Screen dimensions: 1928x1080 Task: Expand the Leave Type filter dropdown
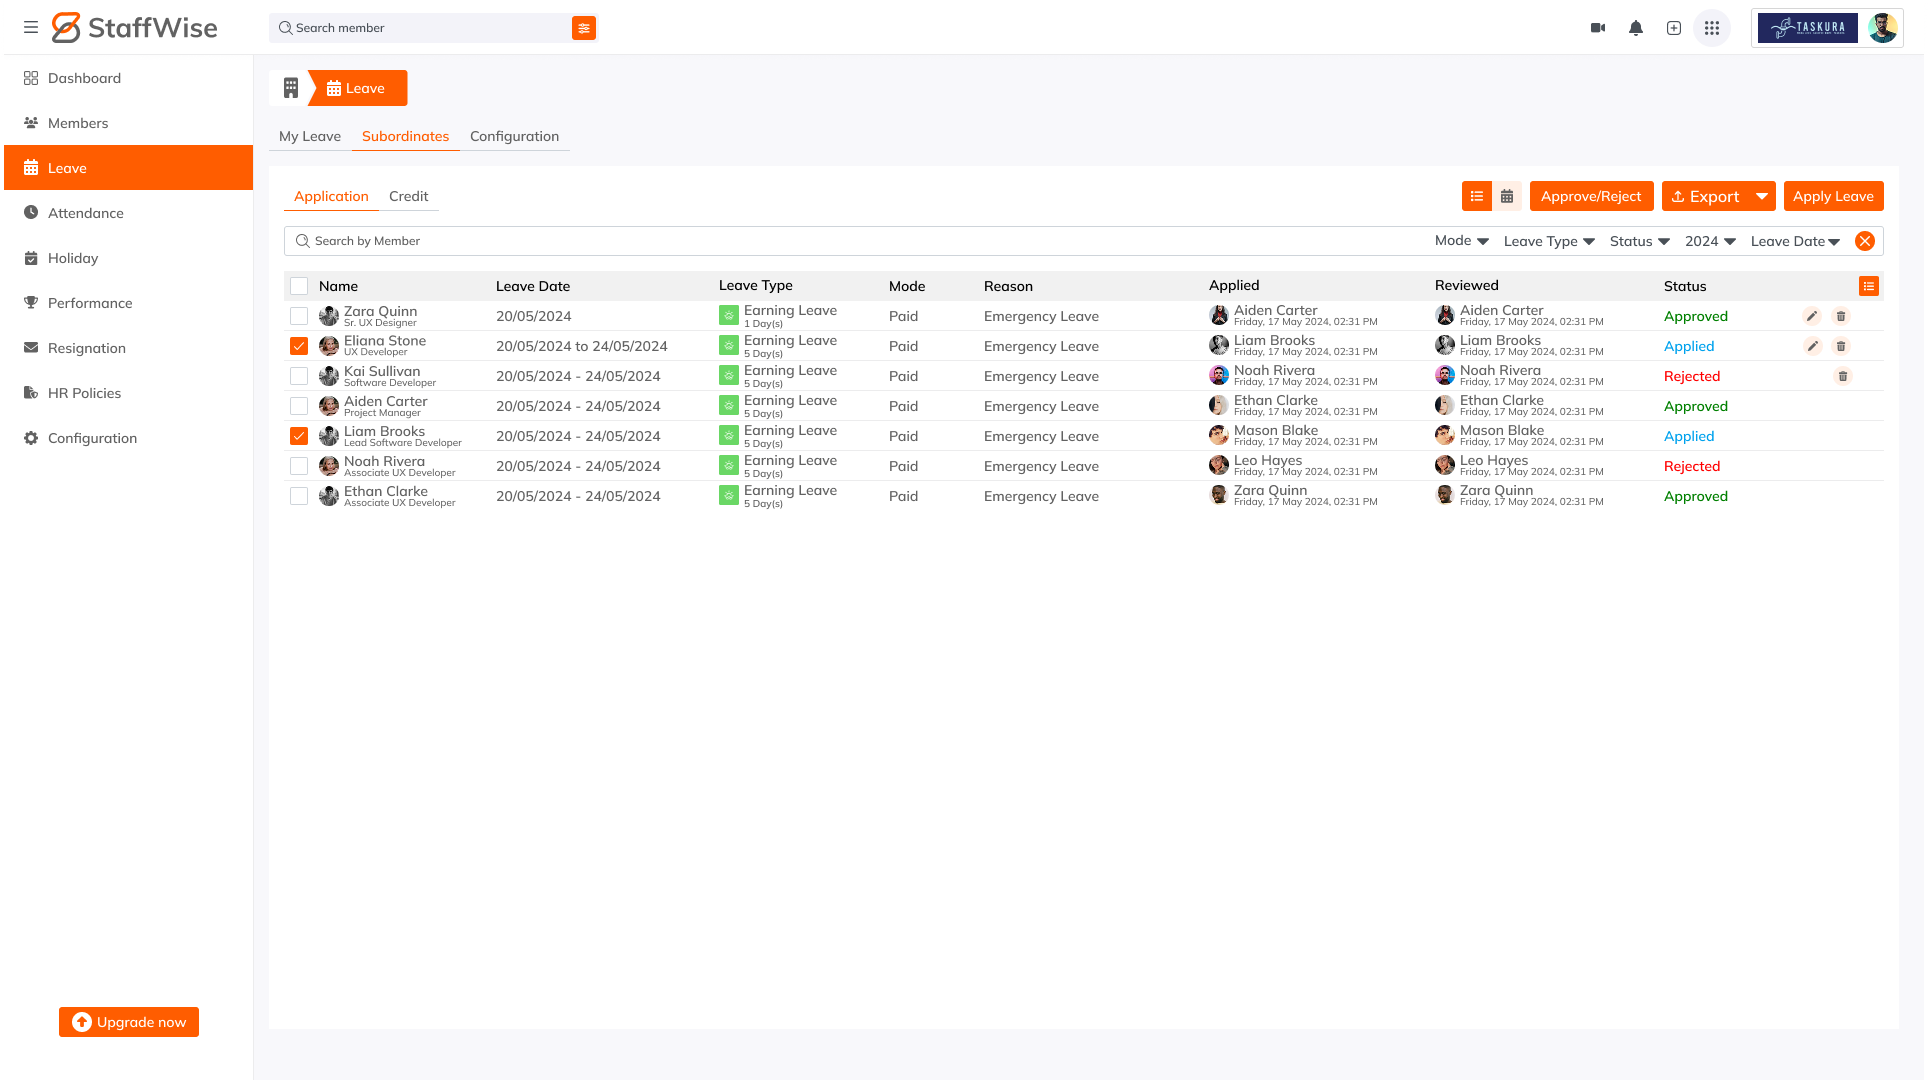(1549, 241)
